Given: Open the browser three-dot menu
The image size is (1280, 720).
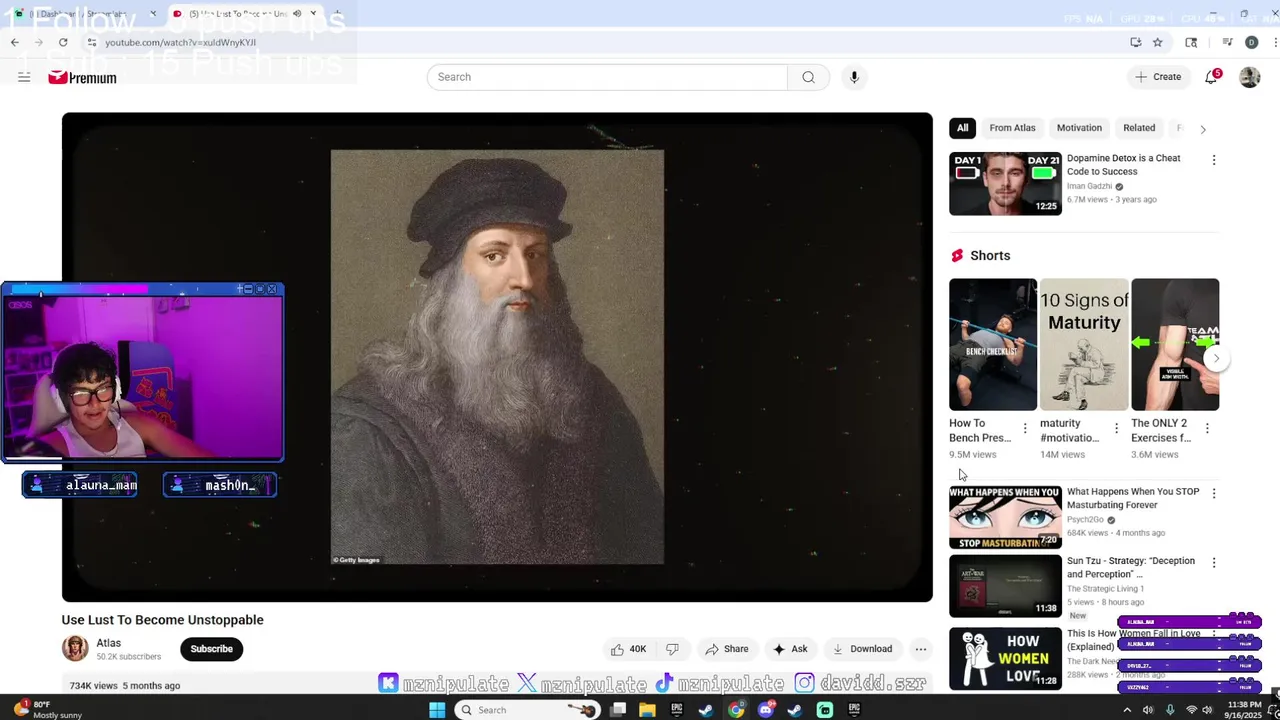Looking at the screenshot, I should click(x=1276, y=42).
